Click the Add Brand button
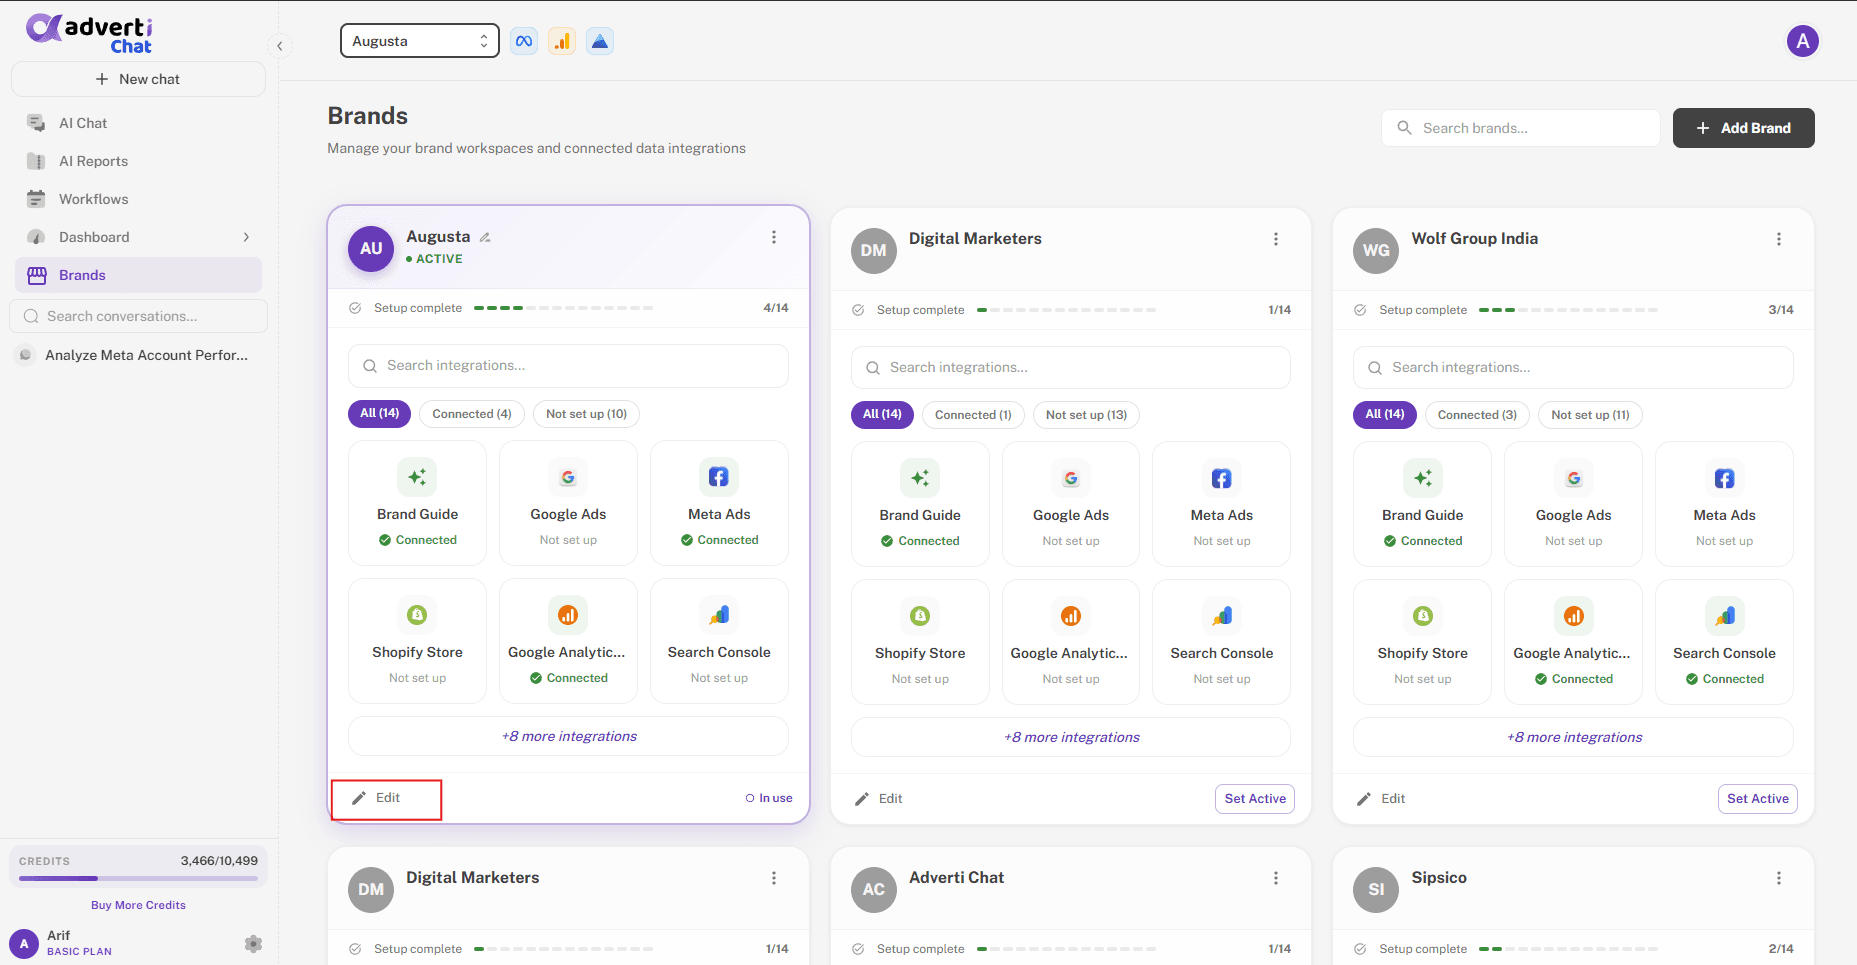 point(1743,128)
